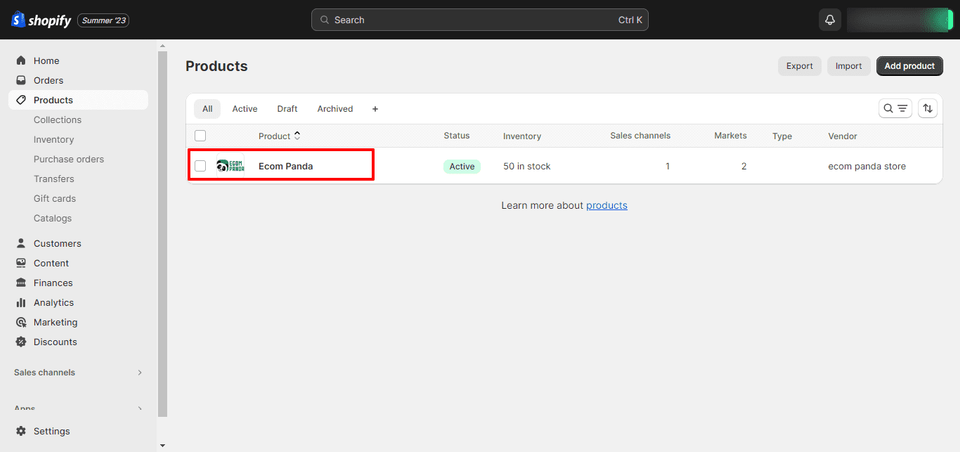The height and width of the screenshot is (452, 960).
Task: Open Collections submenu item
Action: 58,119
